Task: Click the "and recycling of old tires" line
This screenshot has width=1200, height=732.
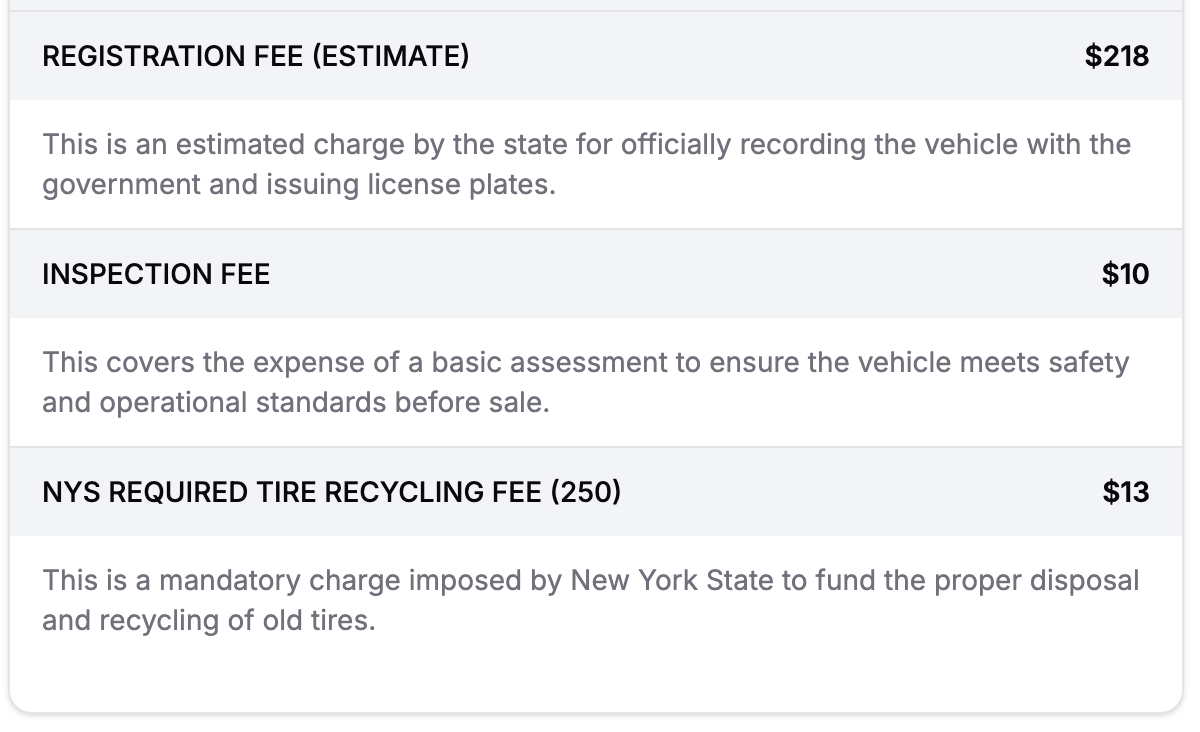Action: tap(208, 620)
